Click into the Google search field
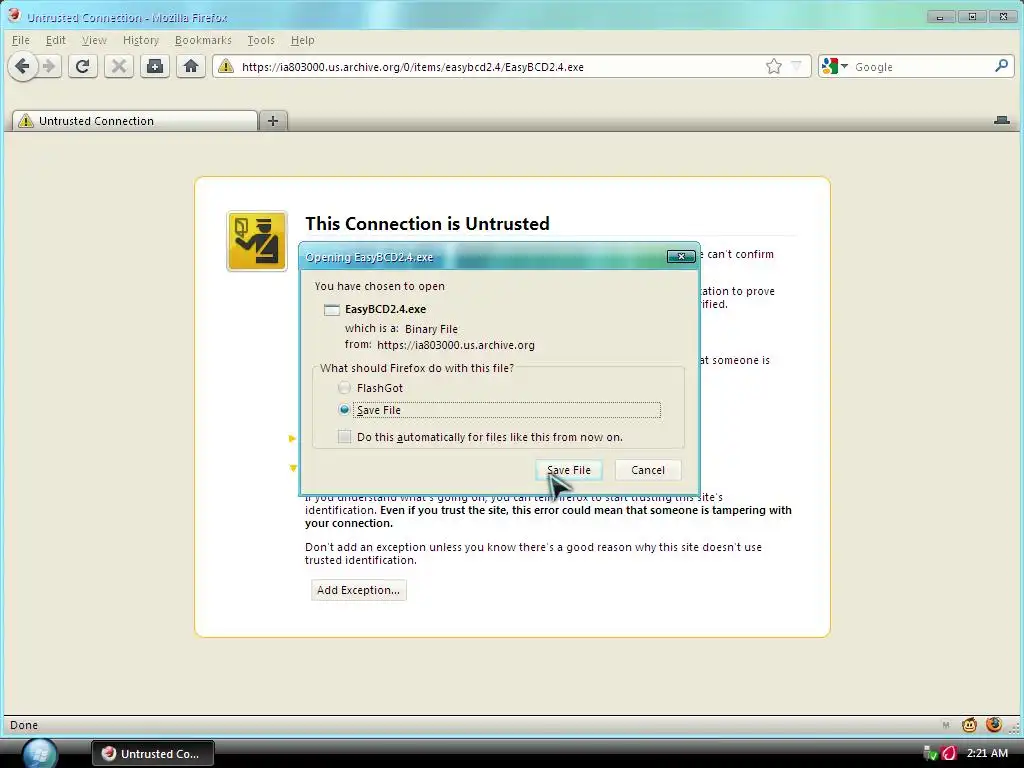This screenshot has height=768, width=1024. [921, 67]
